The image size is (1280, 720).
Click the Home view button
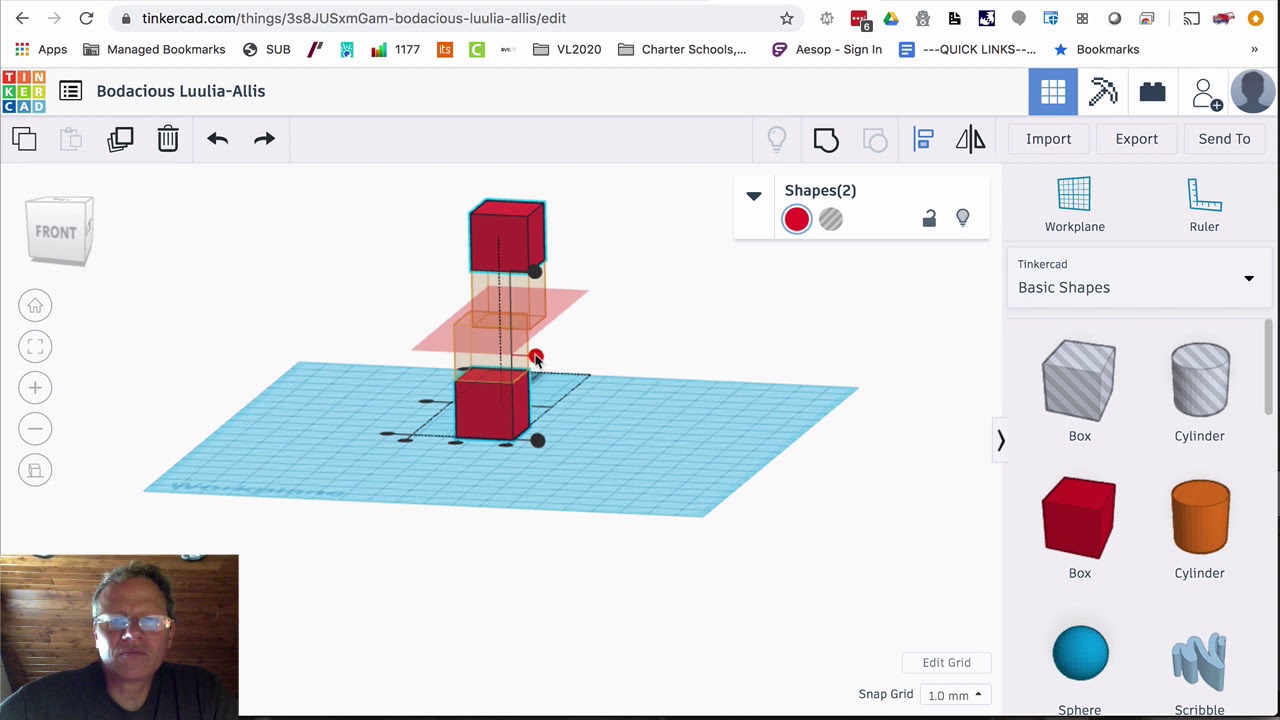(x=35, y=305)
